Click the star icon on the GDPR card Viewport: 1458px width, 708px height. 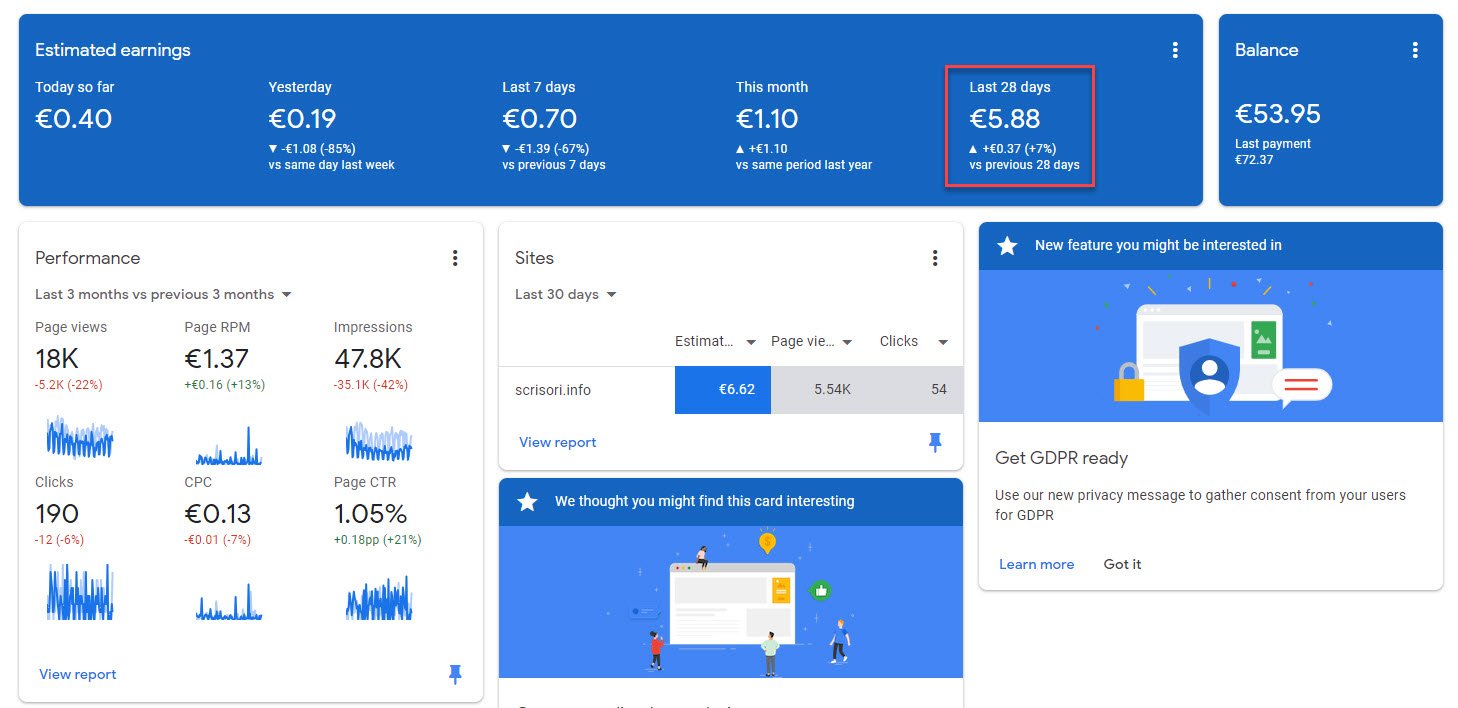[1006, 245]
